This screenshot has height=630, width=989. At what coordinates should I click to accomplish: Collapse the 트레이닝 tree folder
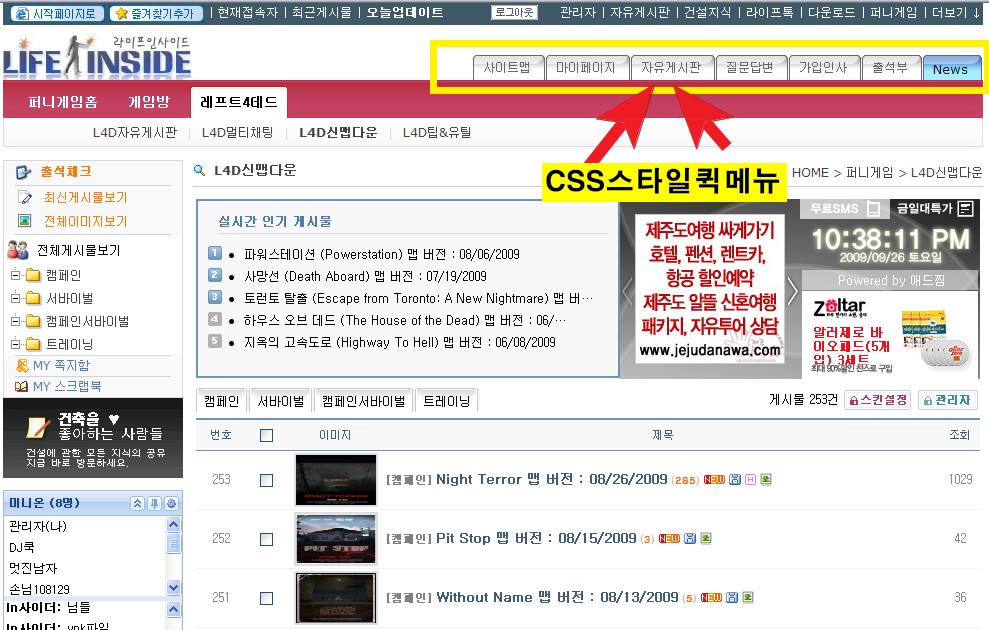click(x=16, y=344)
